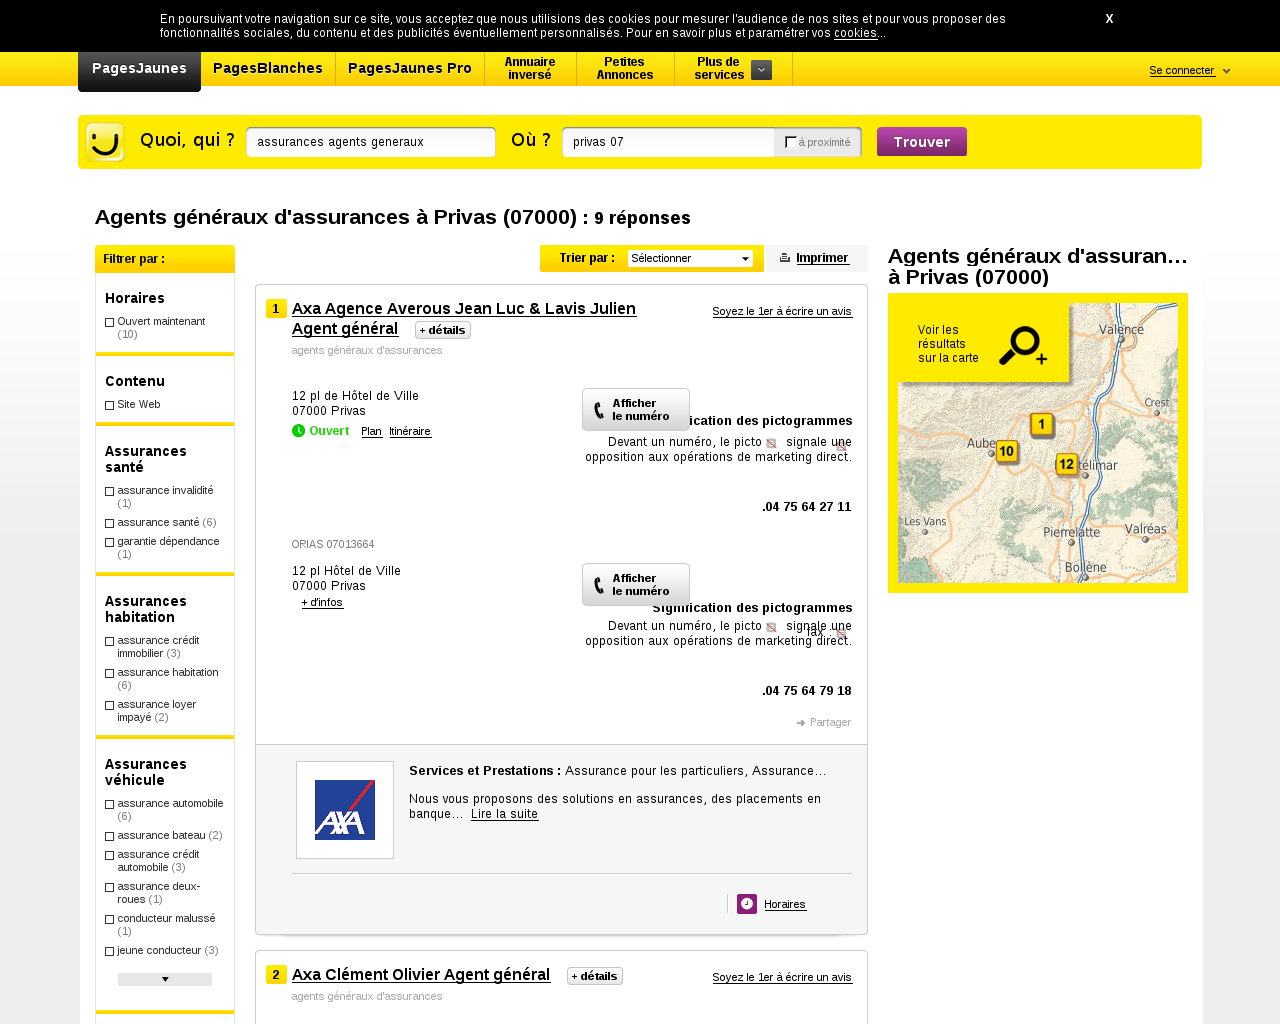Check the 'assurance bateau' filter
Viewport: 1280px width, 1024px height.
coord(110,836)
